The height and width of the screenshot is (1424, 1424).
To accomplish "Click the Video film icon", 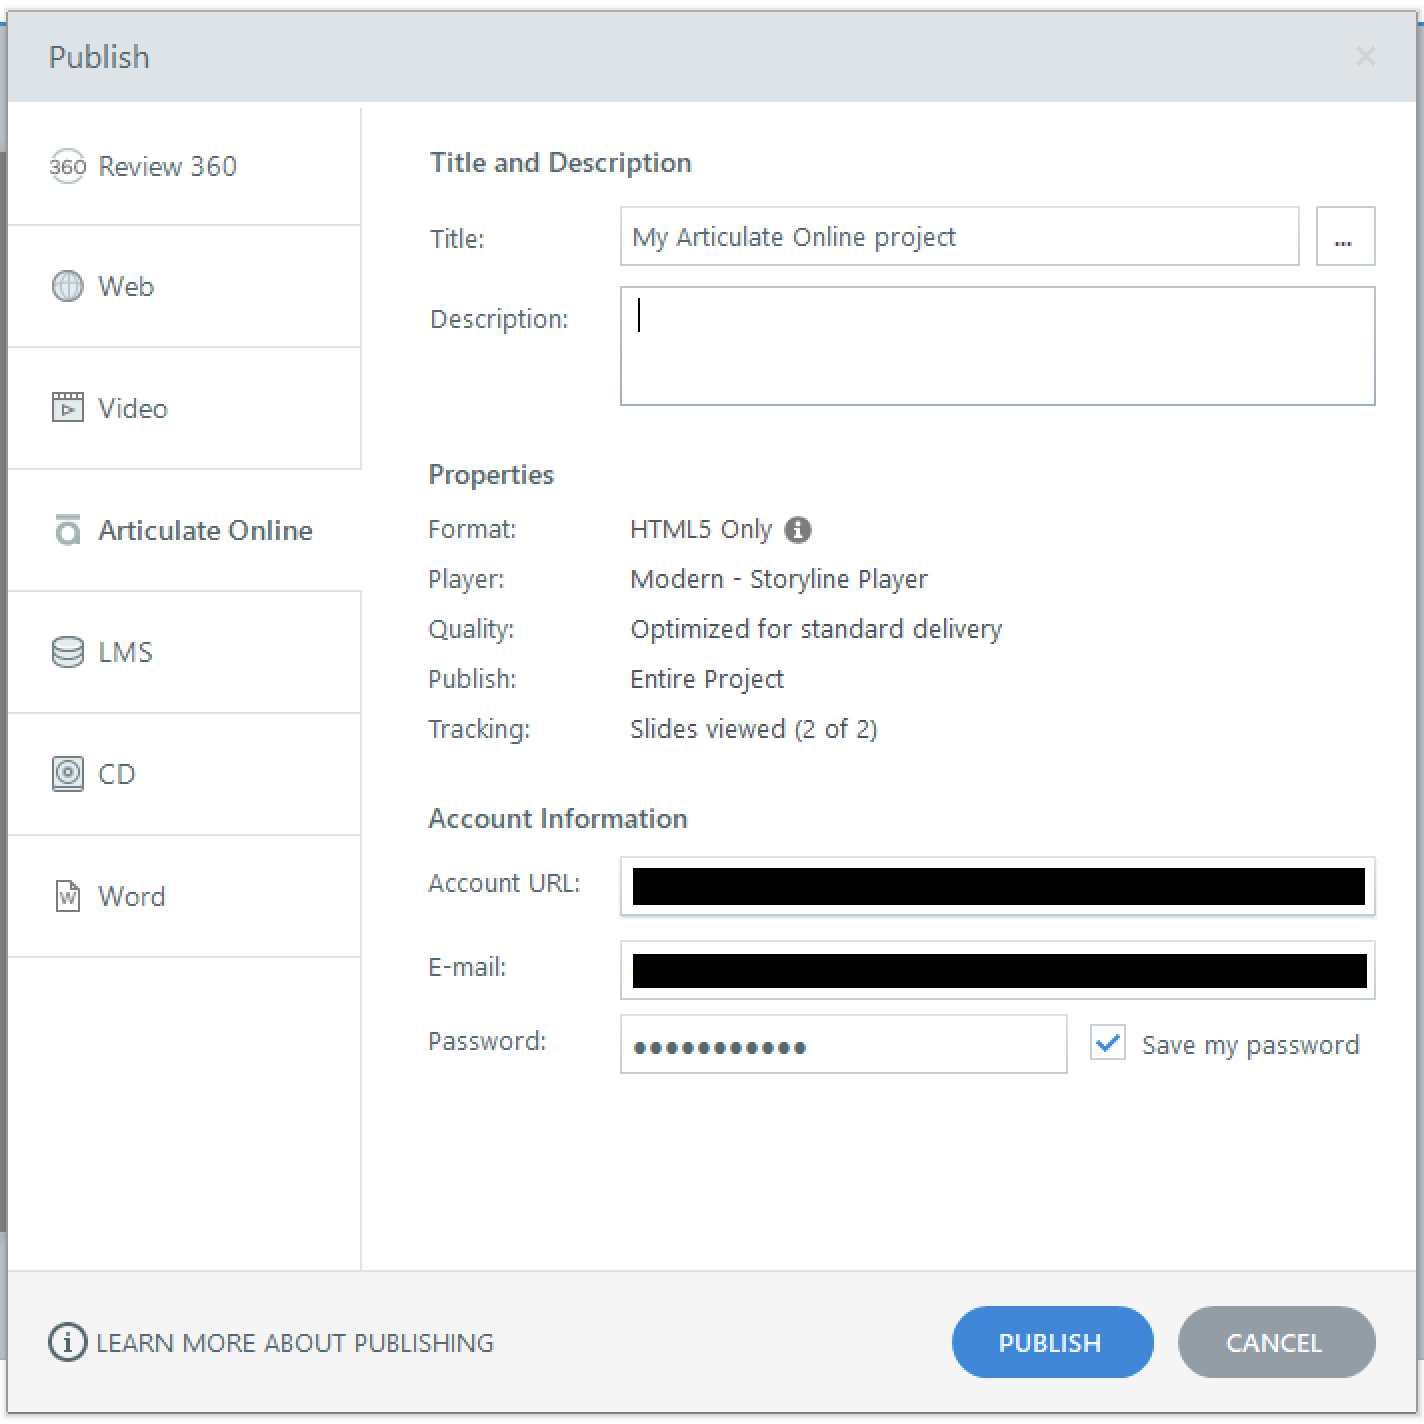I will click(67, 407).
